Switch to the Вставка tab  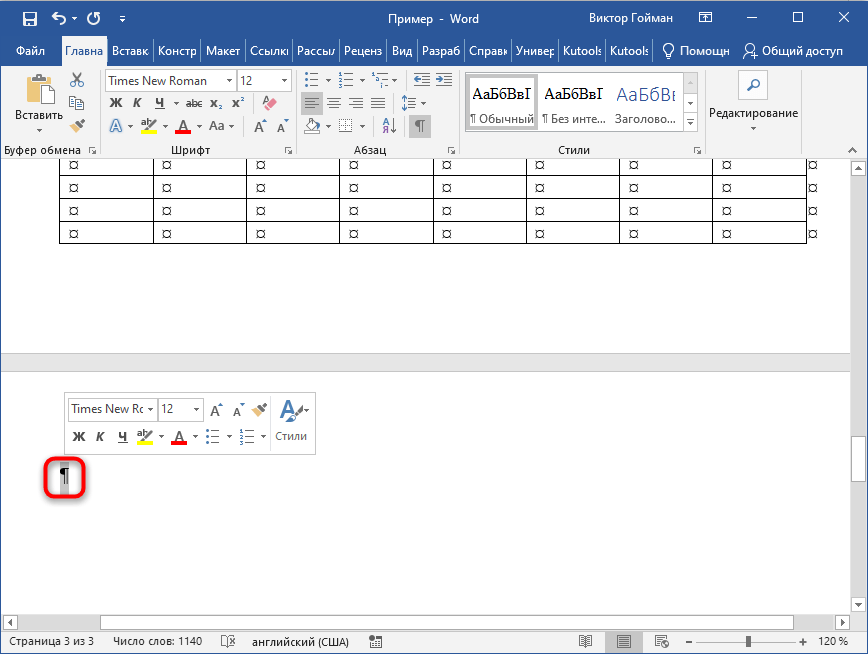pos(130,51)
